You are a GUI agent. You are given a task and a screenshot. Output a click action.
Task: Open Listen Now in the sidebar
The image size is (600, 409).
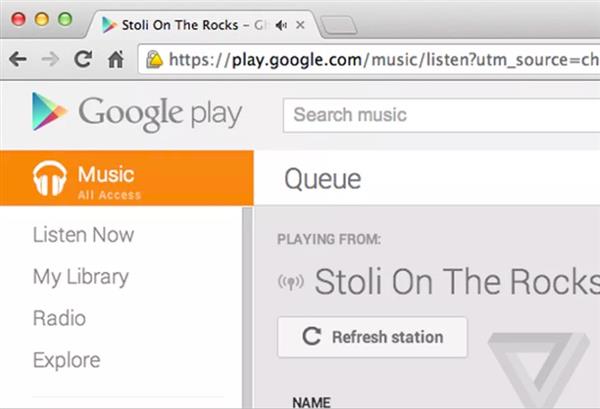[83, 235]
